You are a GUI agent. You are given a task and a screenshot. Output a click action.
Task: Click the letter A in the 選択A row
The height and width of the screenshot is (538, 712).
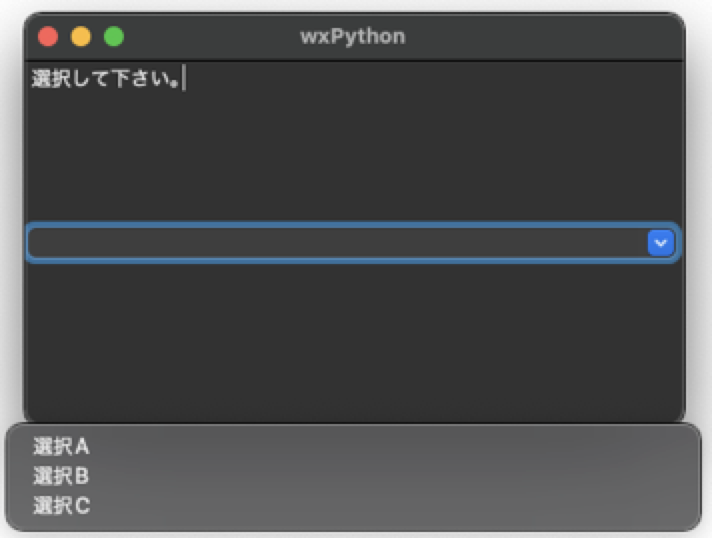[x=82, y=447]
